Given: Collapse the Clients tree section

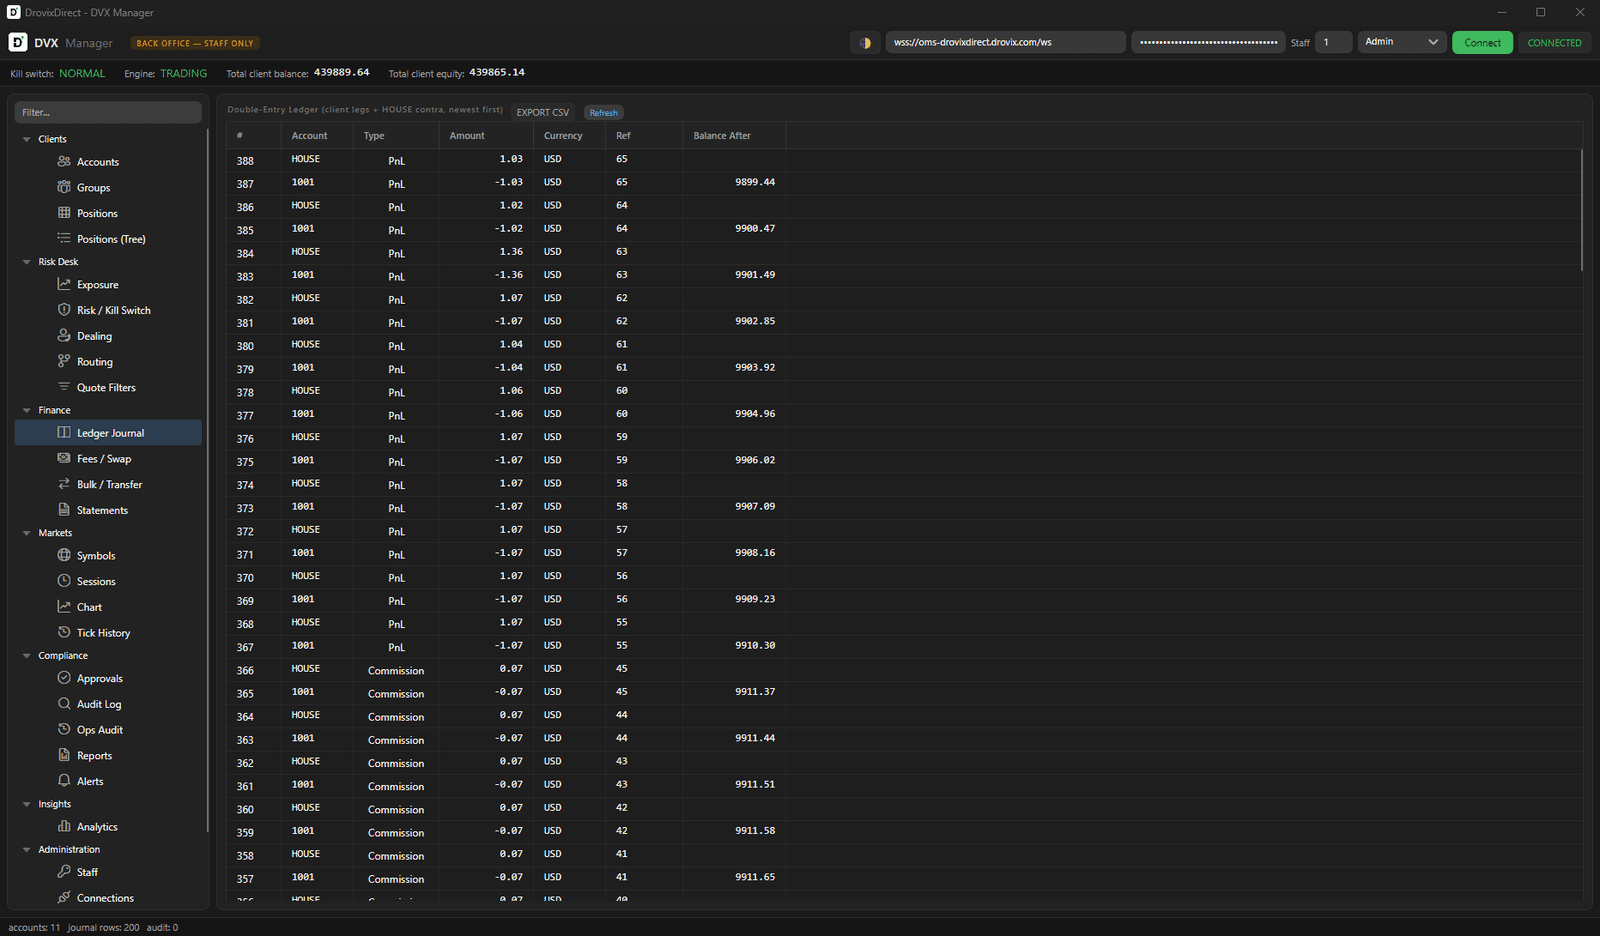Looking at the screenshot, I should pos(27,139).
